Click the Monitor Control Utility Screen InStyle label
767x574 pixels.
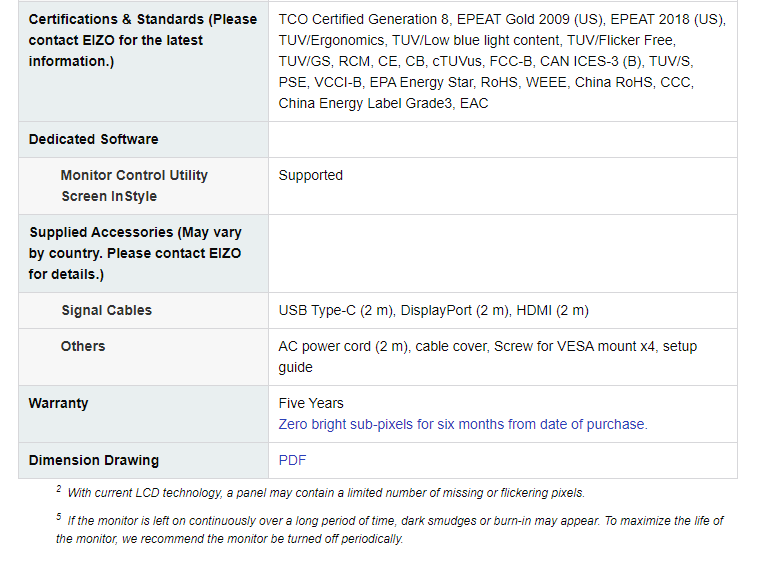click(x=134, y=186)
